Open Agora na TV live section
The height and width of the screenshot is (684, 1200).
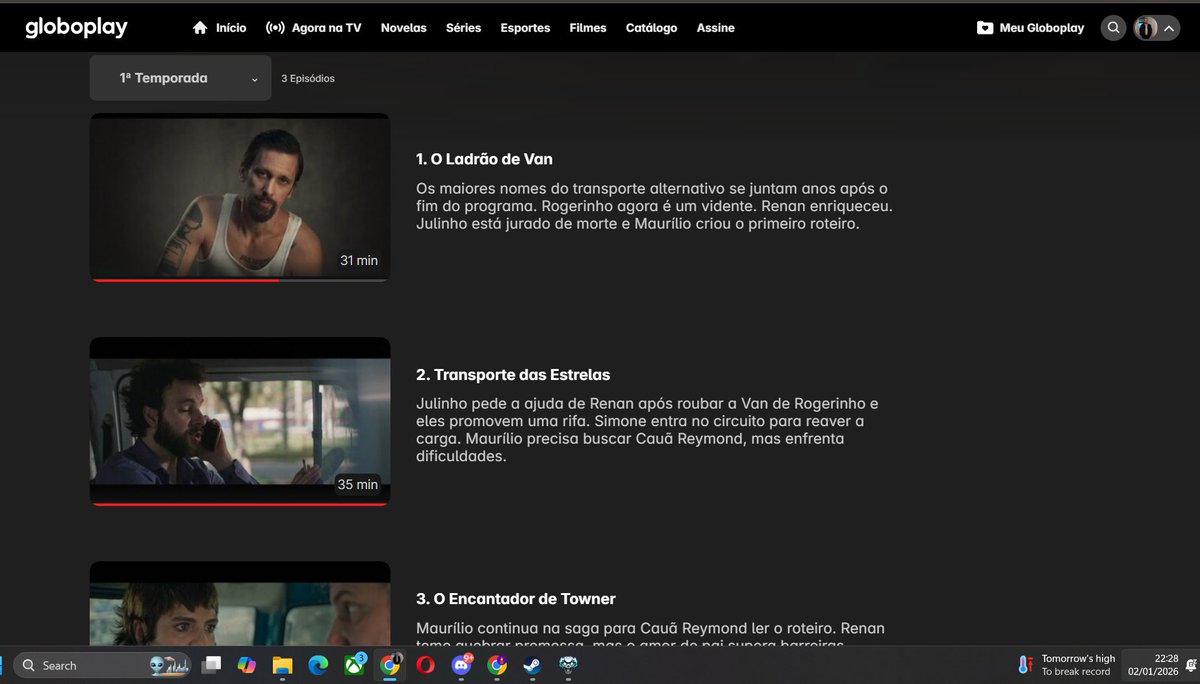(313, 28)
